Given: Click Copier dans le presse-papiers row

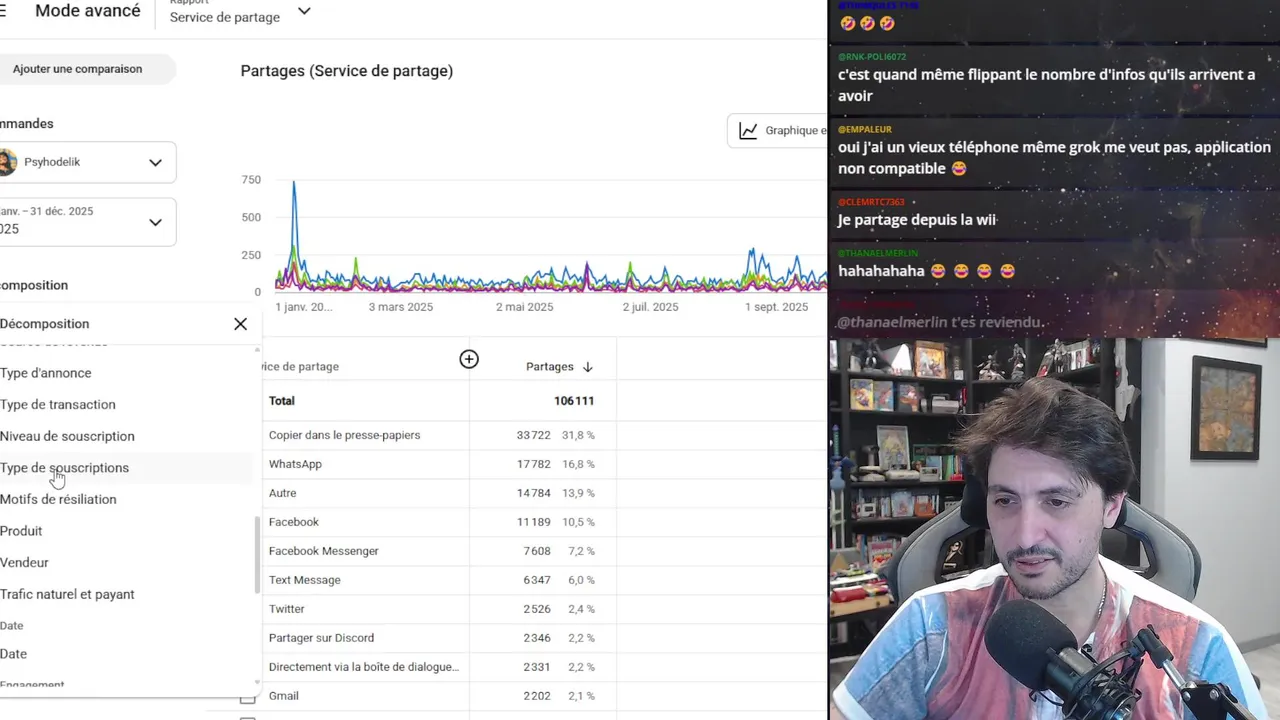Looking at the screenshot, I should pos(344,435).
